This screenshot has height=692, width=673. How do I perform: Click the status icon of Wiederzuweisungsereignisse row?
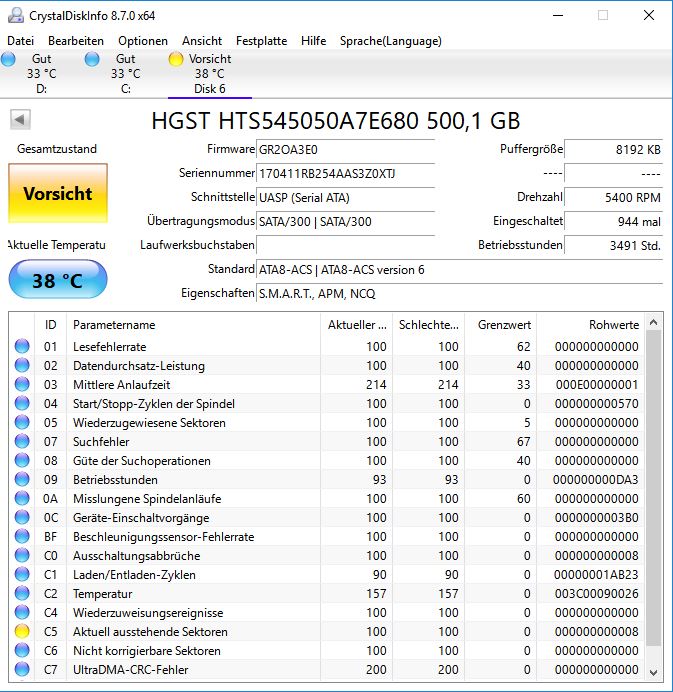click(x=22, y=612)
